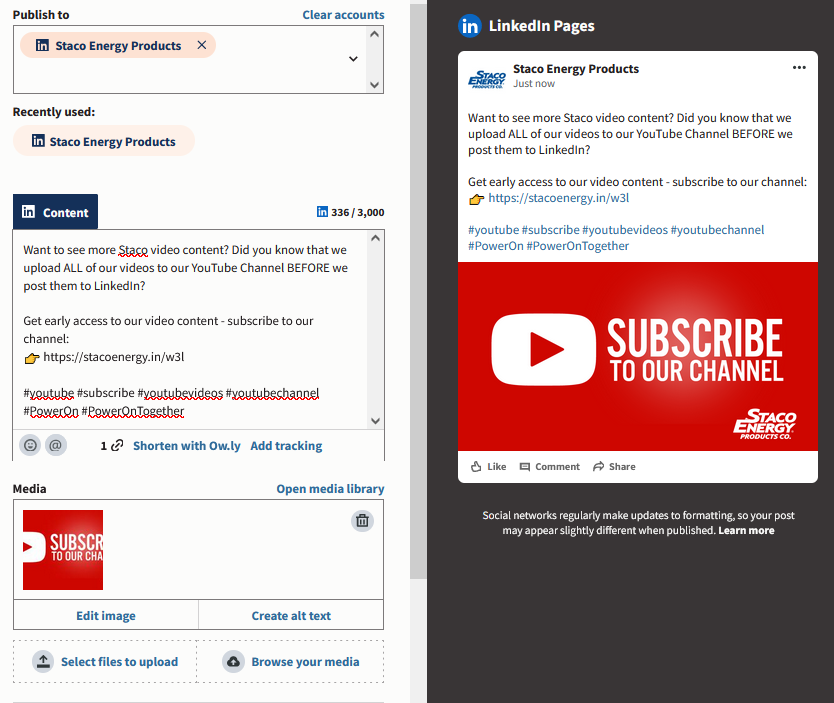This screenshot has height=703, width=834.
Task: Click #youtube hashtag in the preview
Action: [494, 230]
